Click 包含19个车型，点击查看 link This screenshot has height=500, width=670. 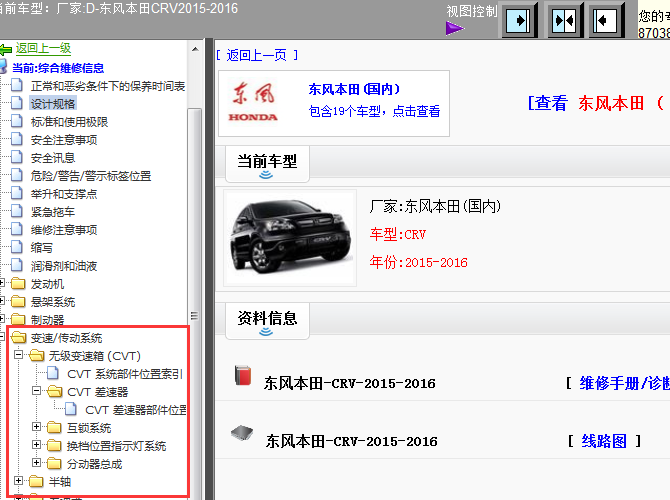[374, 111]
